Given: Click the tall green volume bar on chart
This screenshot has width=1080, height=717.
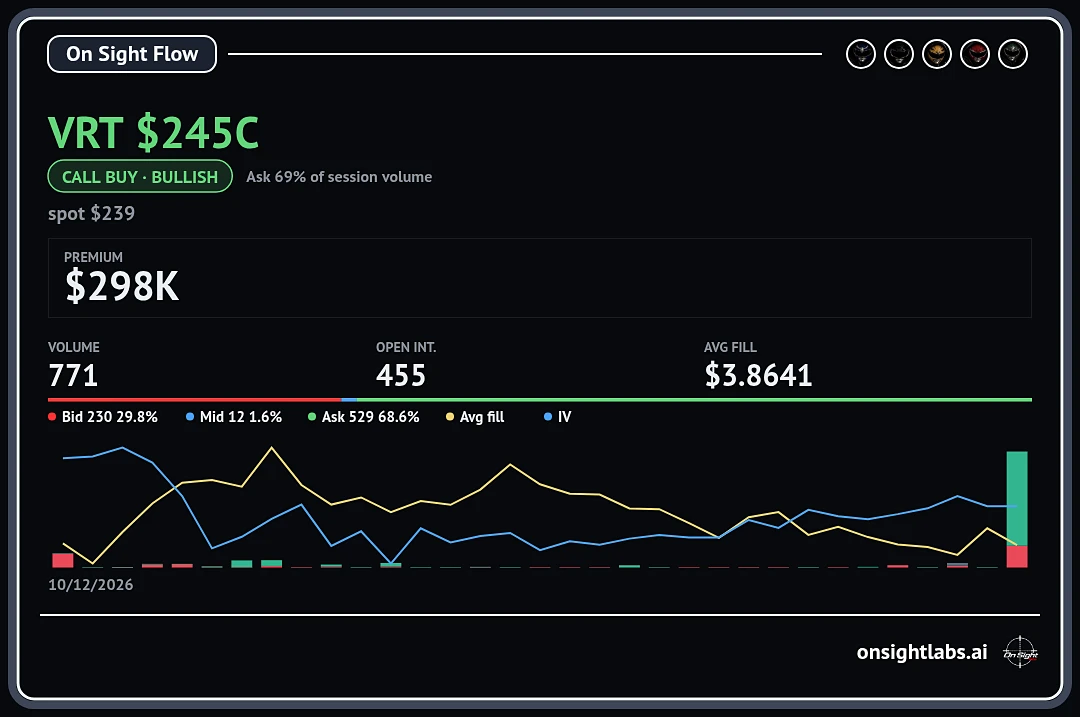Looking at the screenshot, I should [1017, 499].
